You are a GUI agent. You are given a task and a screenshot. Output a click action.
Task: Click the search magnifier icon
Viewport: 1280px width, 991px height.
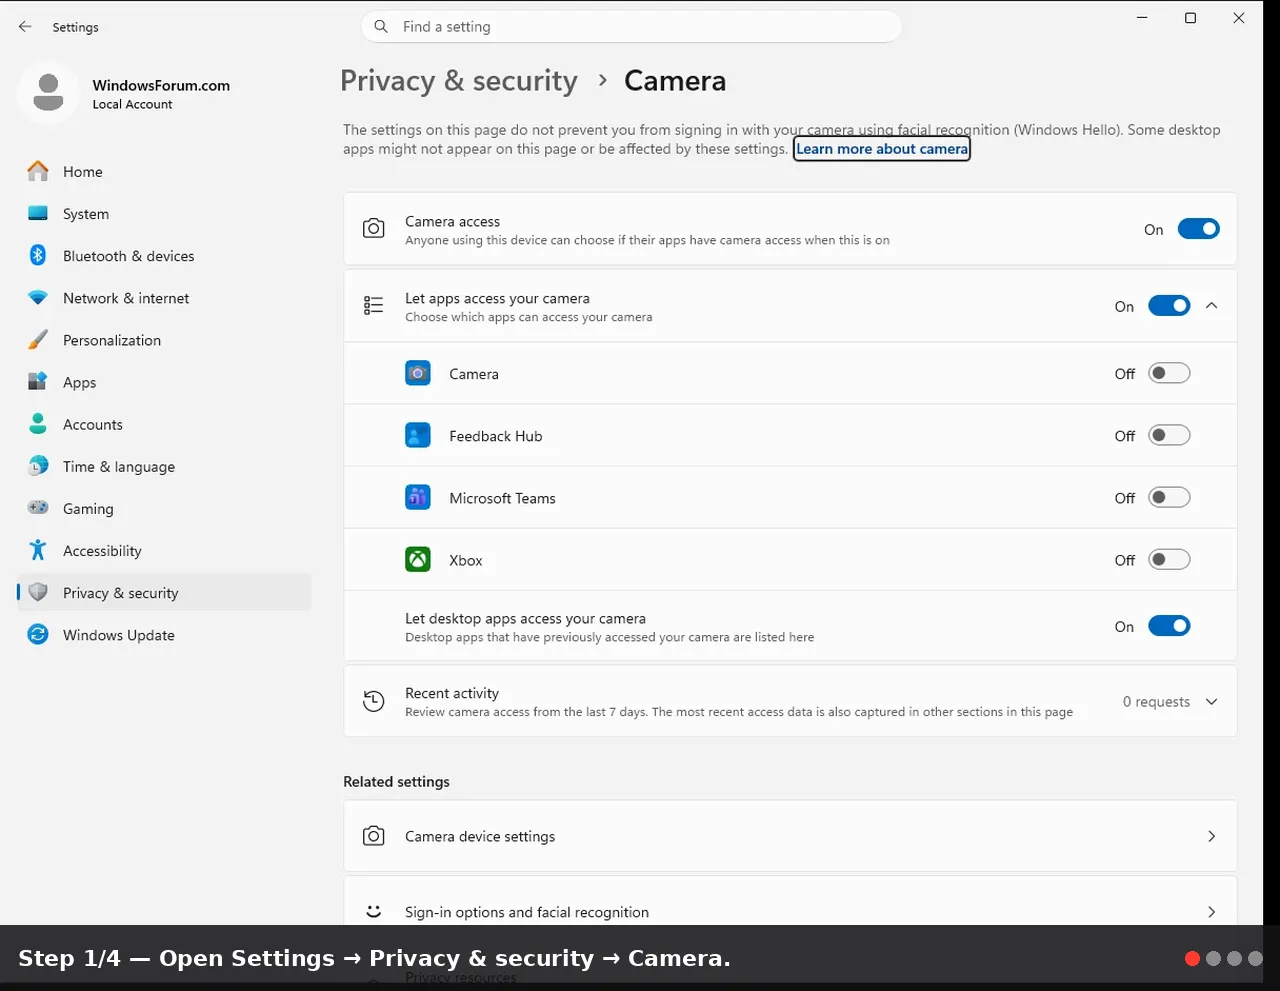(381, 27)
